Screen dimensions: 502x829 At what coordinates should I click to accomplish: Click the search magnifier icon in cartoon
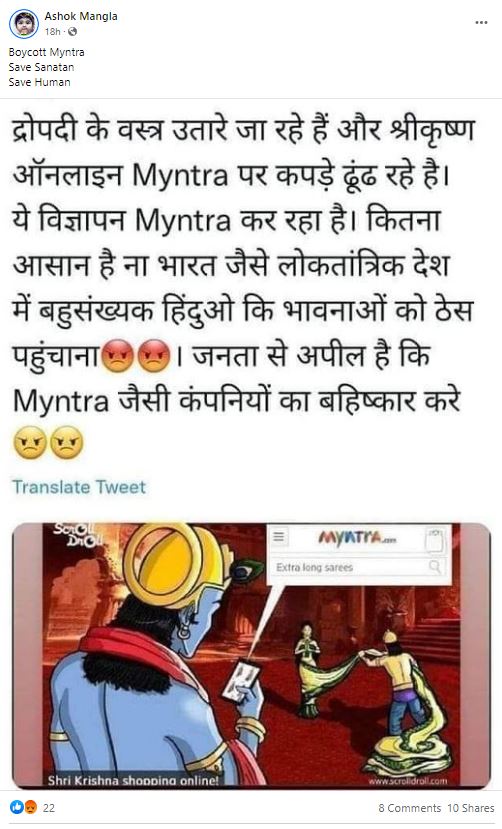[x=434, y=567]
